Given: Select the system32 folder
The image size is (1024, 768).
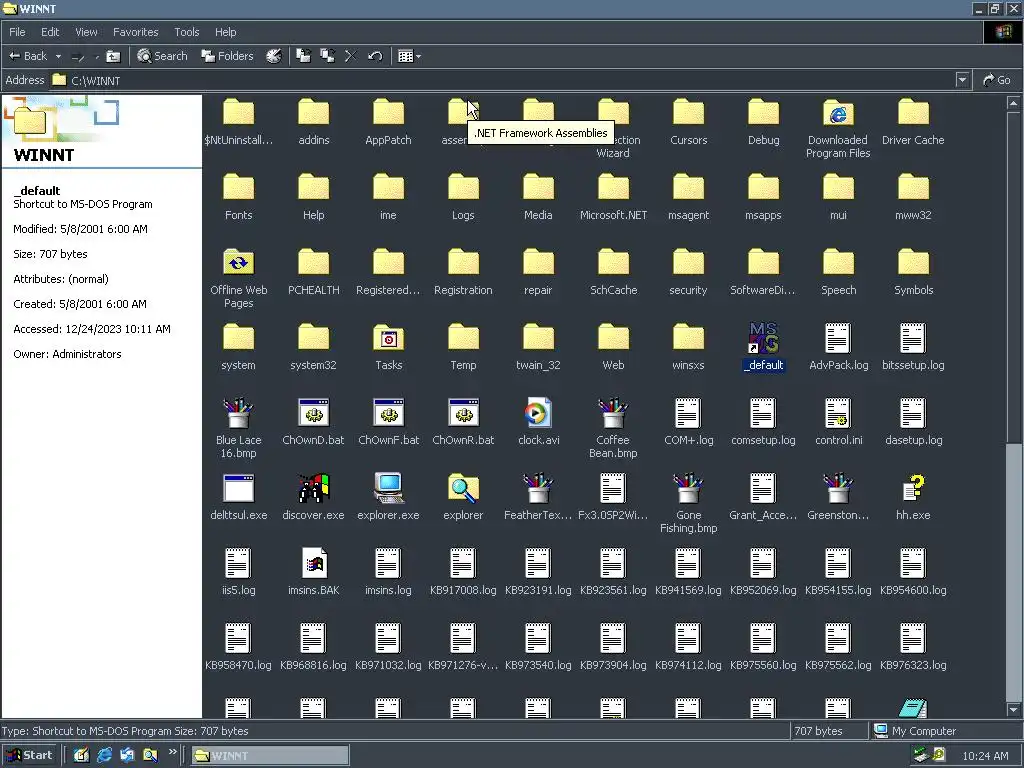Looking at the screenshot, I should [313, 348].
